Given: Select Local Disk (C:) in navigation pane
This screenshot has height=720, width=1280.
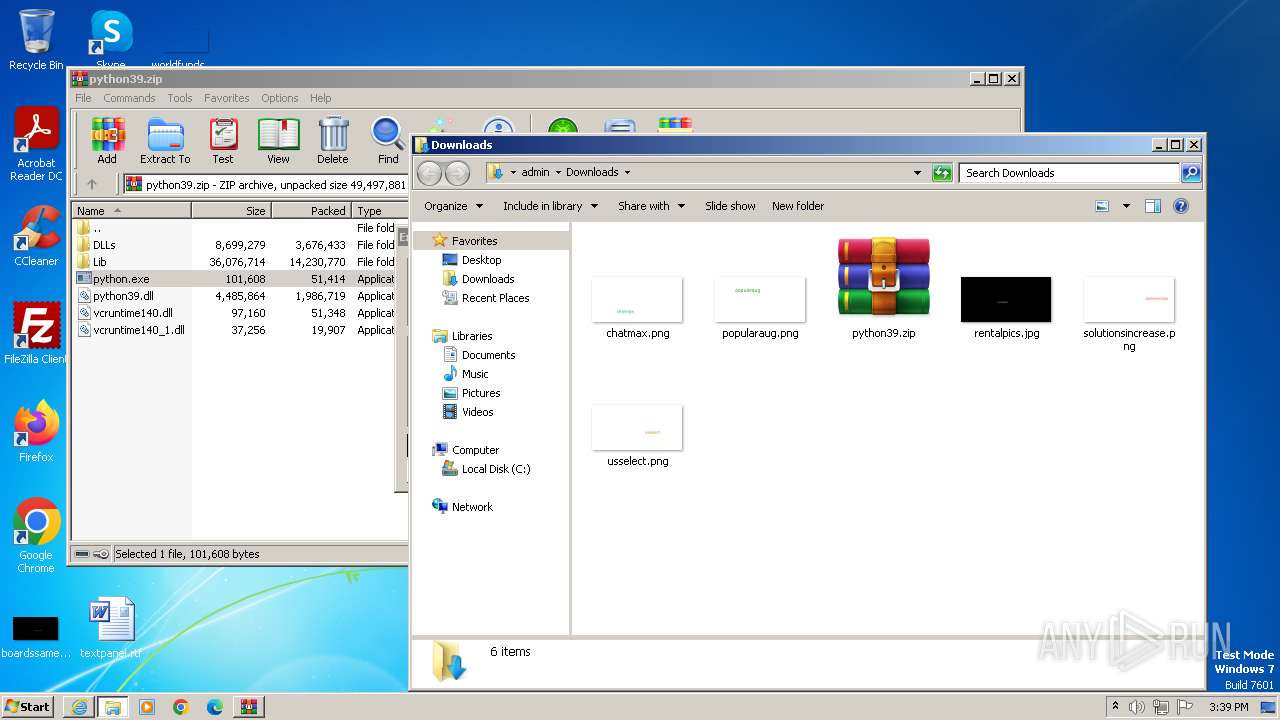Looking at the screenshot, I should 495,469.
